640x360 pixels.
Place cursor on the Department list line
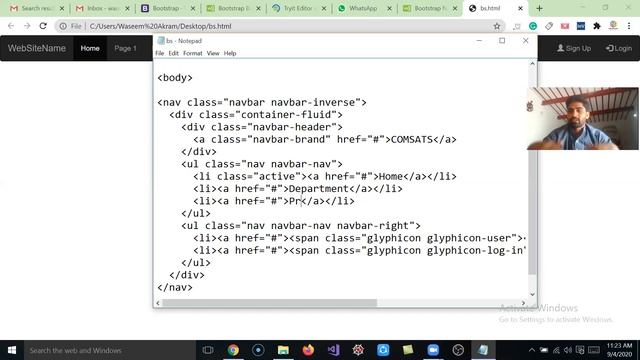point(298,189)
